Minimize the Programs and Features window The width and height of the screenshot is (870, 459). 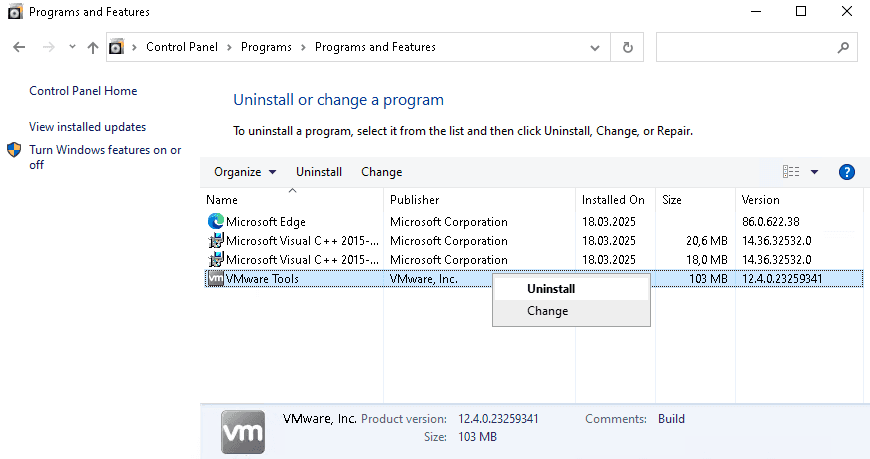[x=755, y=12]
